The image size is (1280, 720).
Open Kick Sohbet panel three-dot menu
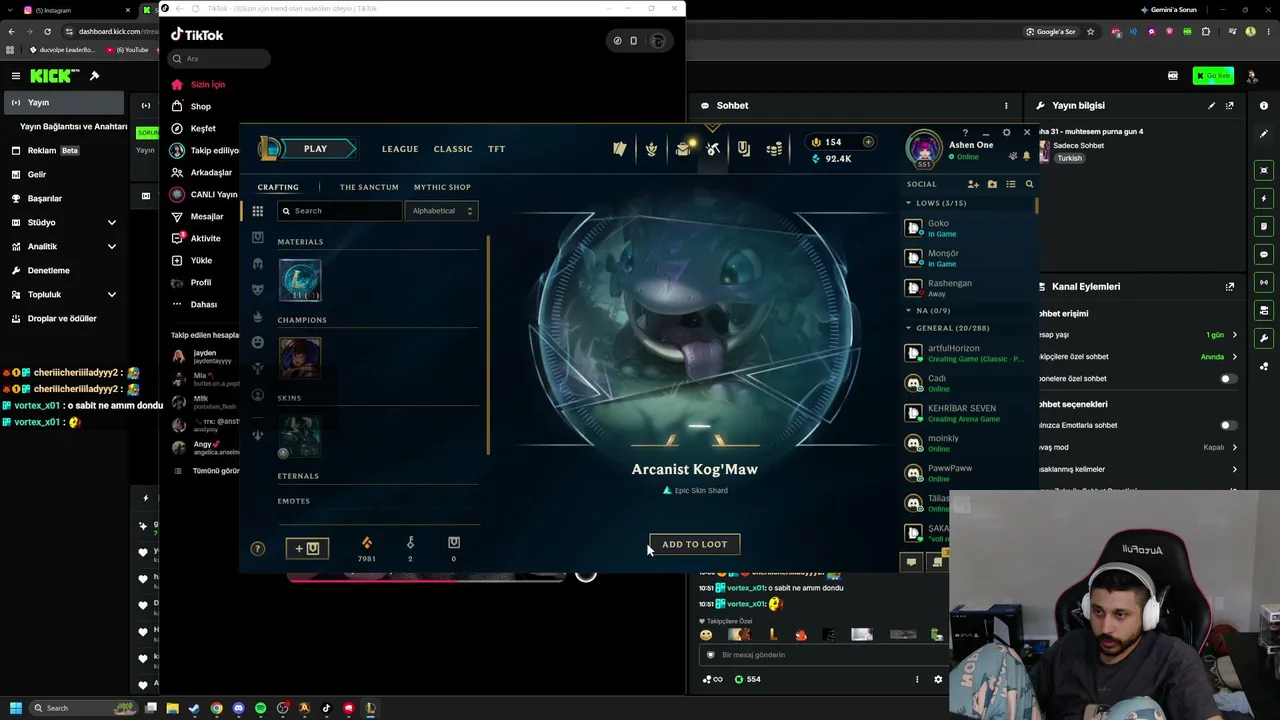click(x=1006, y=105)
